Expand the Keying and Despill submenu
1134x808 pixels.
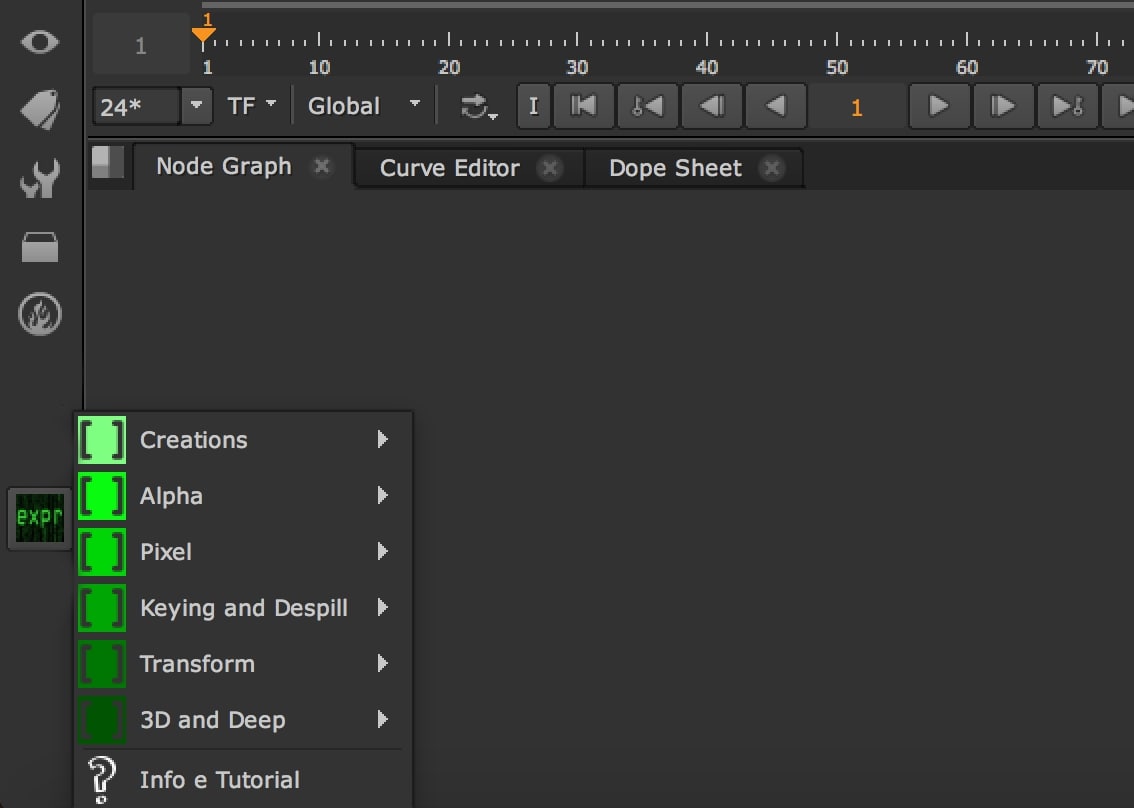coord(244,608)
